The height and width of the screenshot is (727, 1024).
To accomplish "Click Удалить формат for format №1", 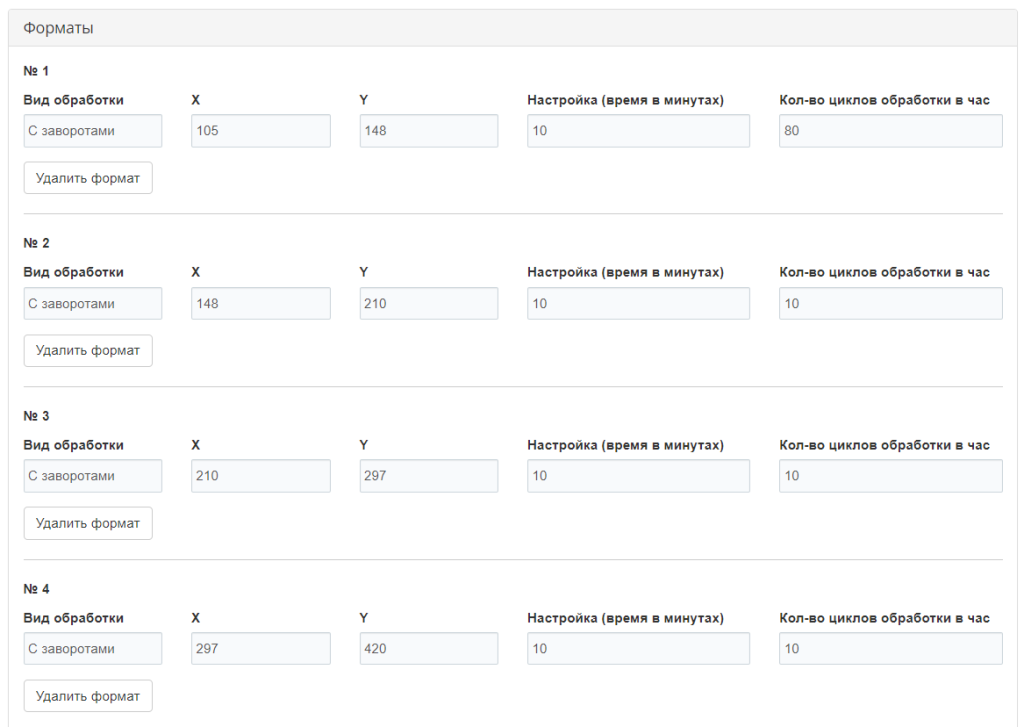I will pos(88,177).
